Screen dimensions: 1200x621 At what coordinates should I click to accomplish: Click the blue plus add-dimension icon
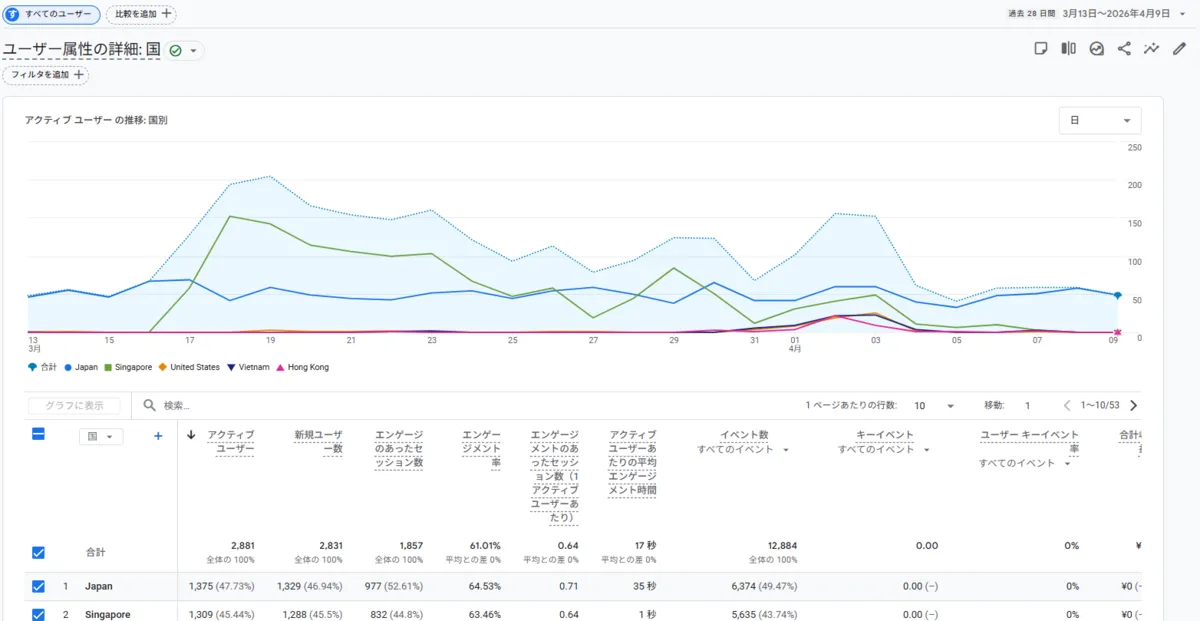click(158, 436)
